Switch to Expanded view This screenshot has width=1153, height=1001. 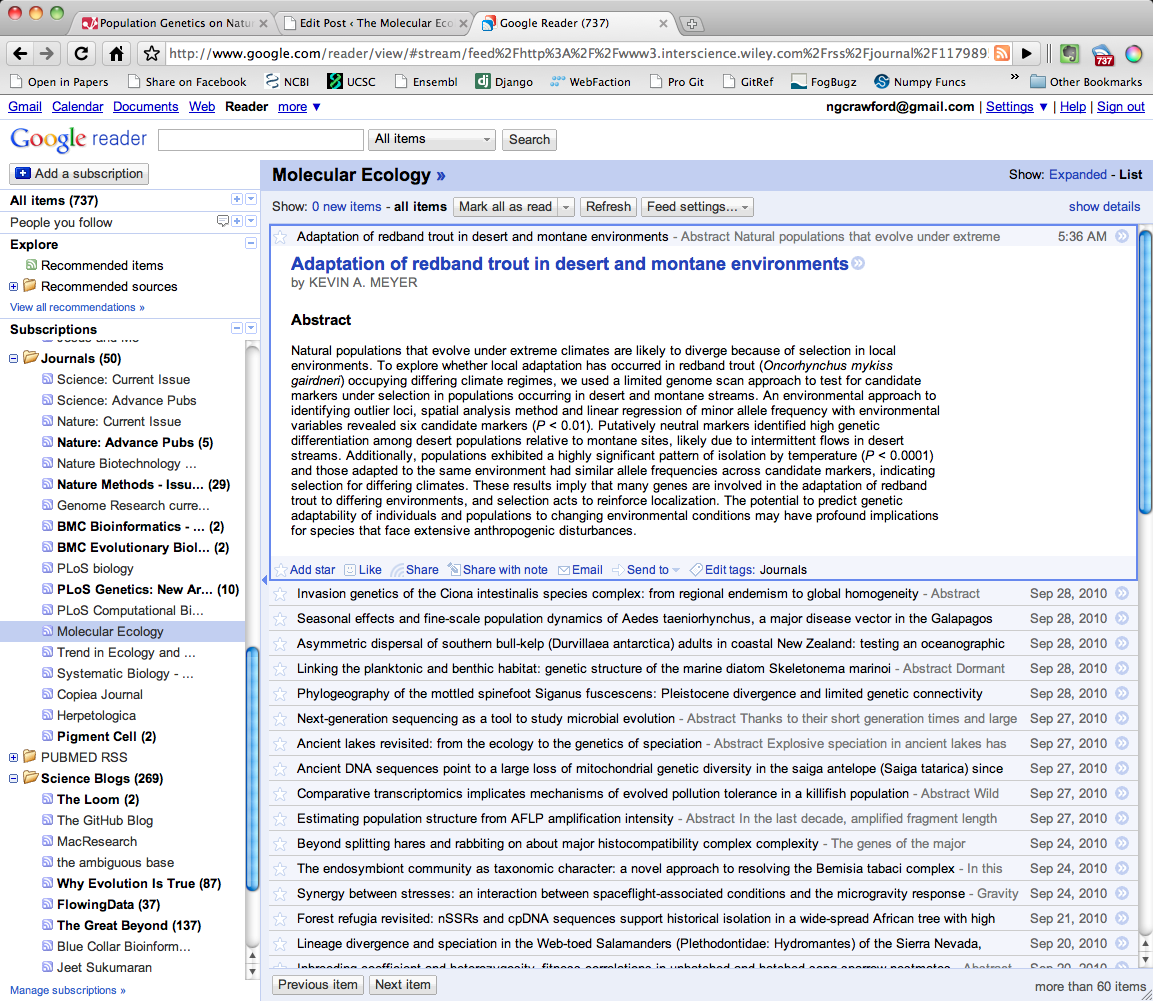click(1077, 174)
